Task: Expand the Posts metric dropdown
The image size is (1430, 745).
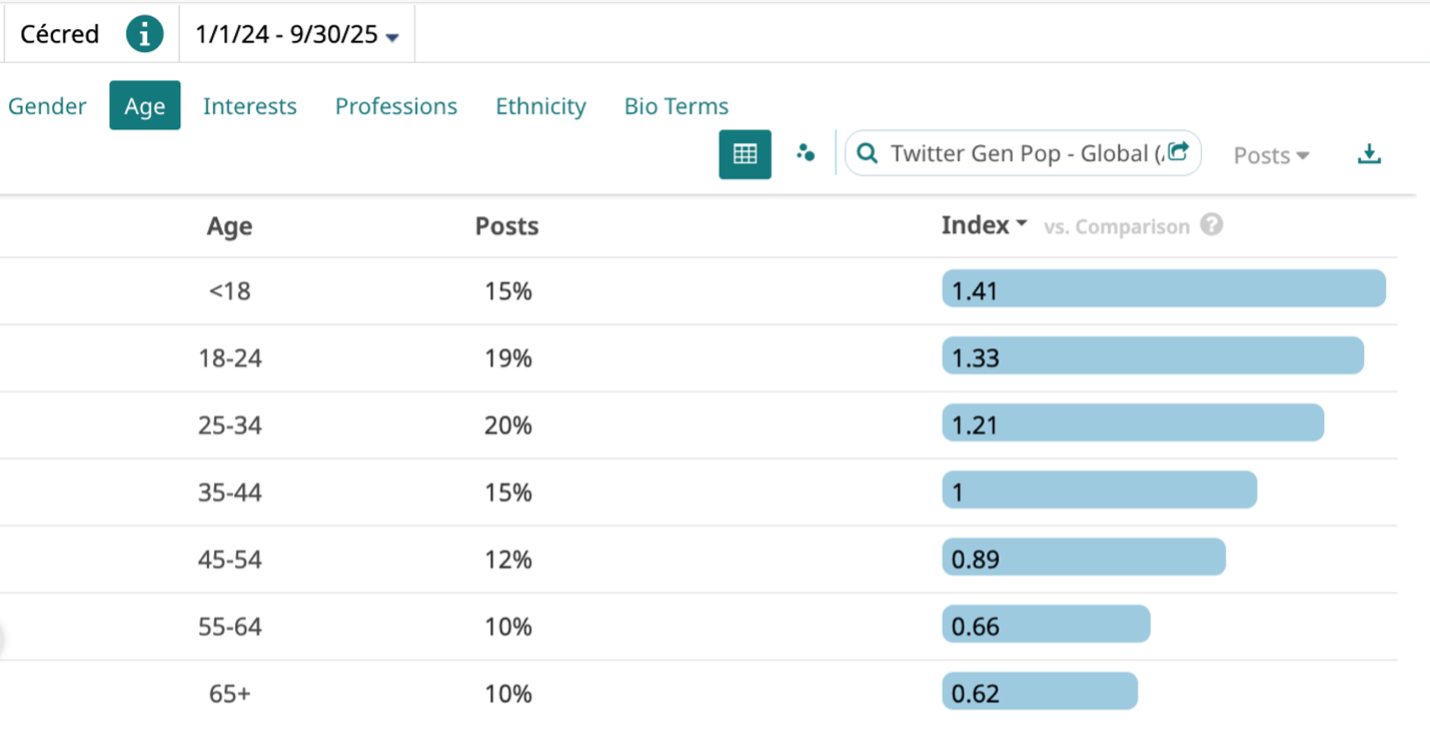Action: (x=1271, y=155)
